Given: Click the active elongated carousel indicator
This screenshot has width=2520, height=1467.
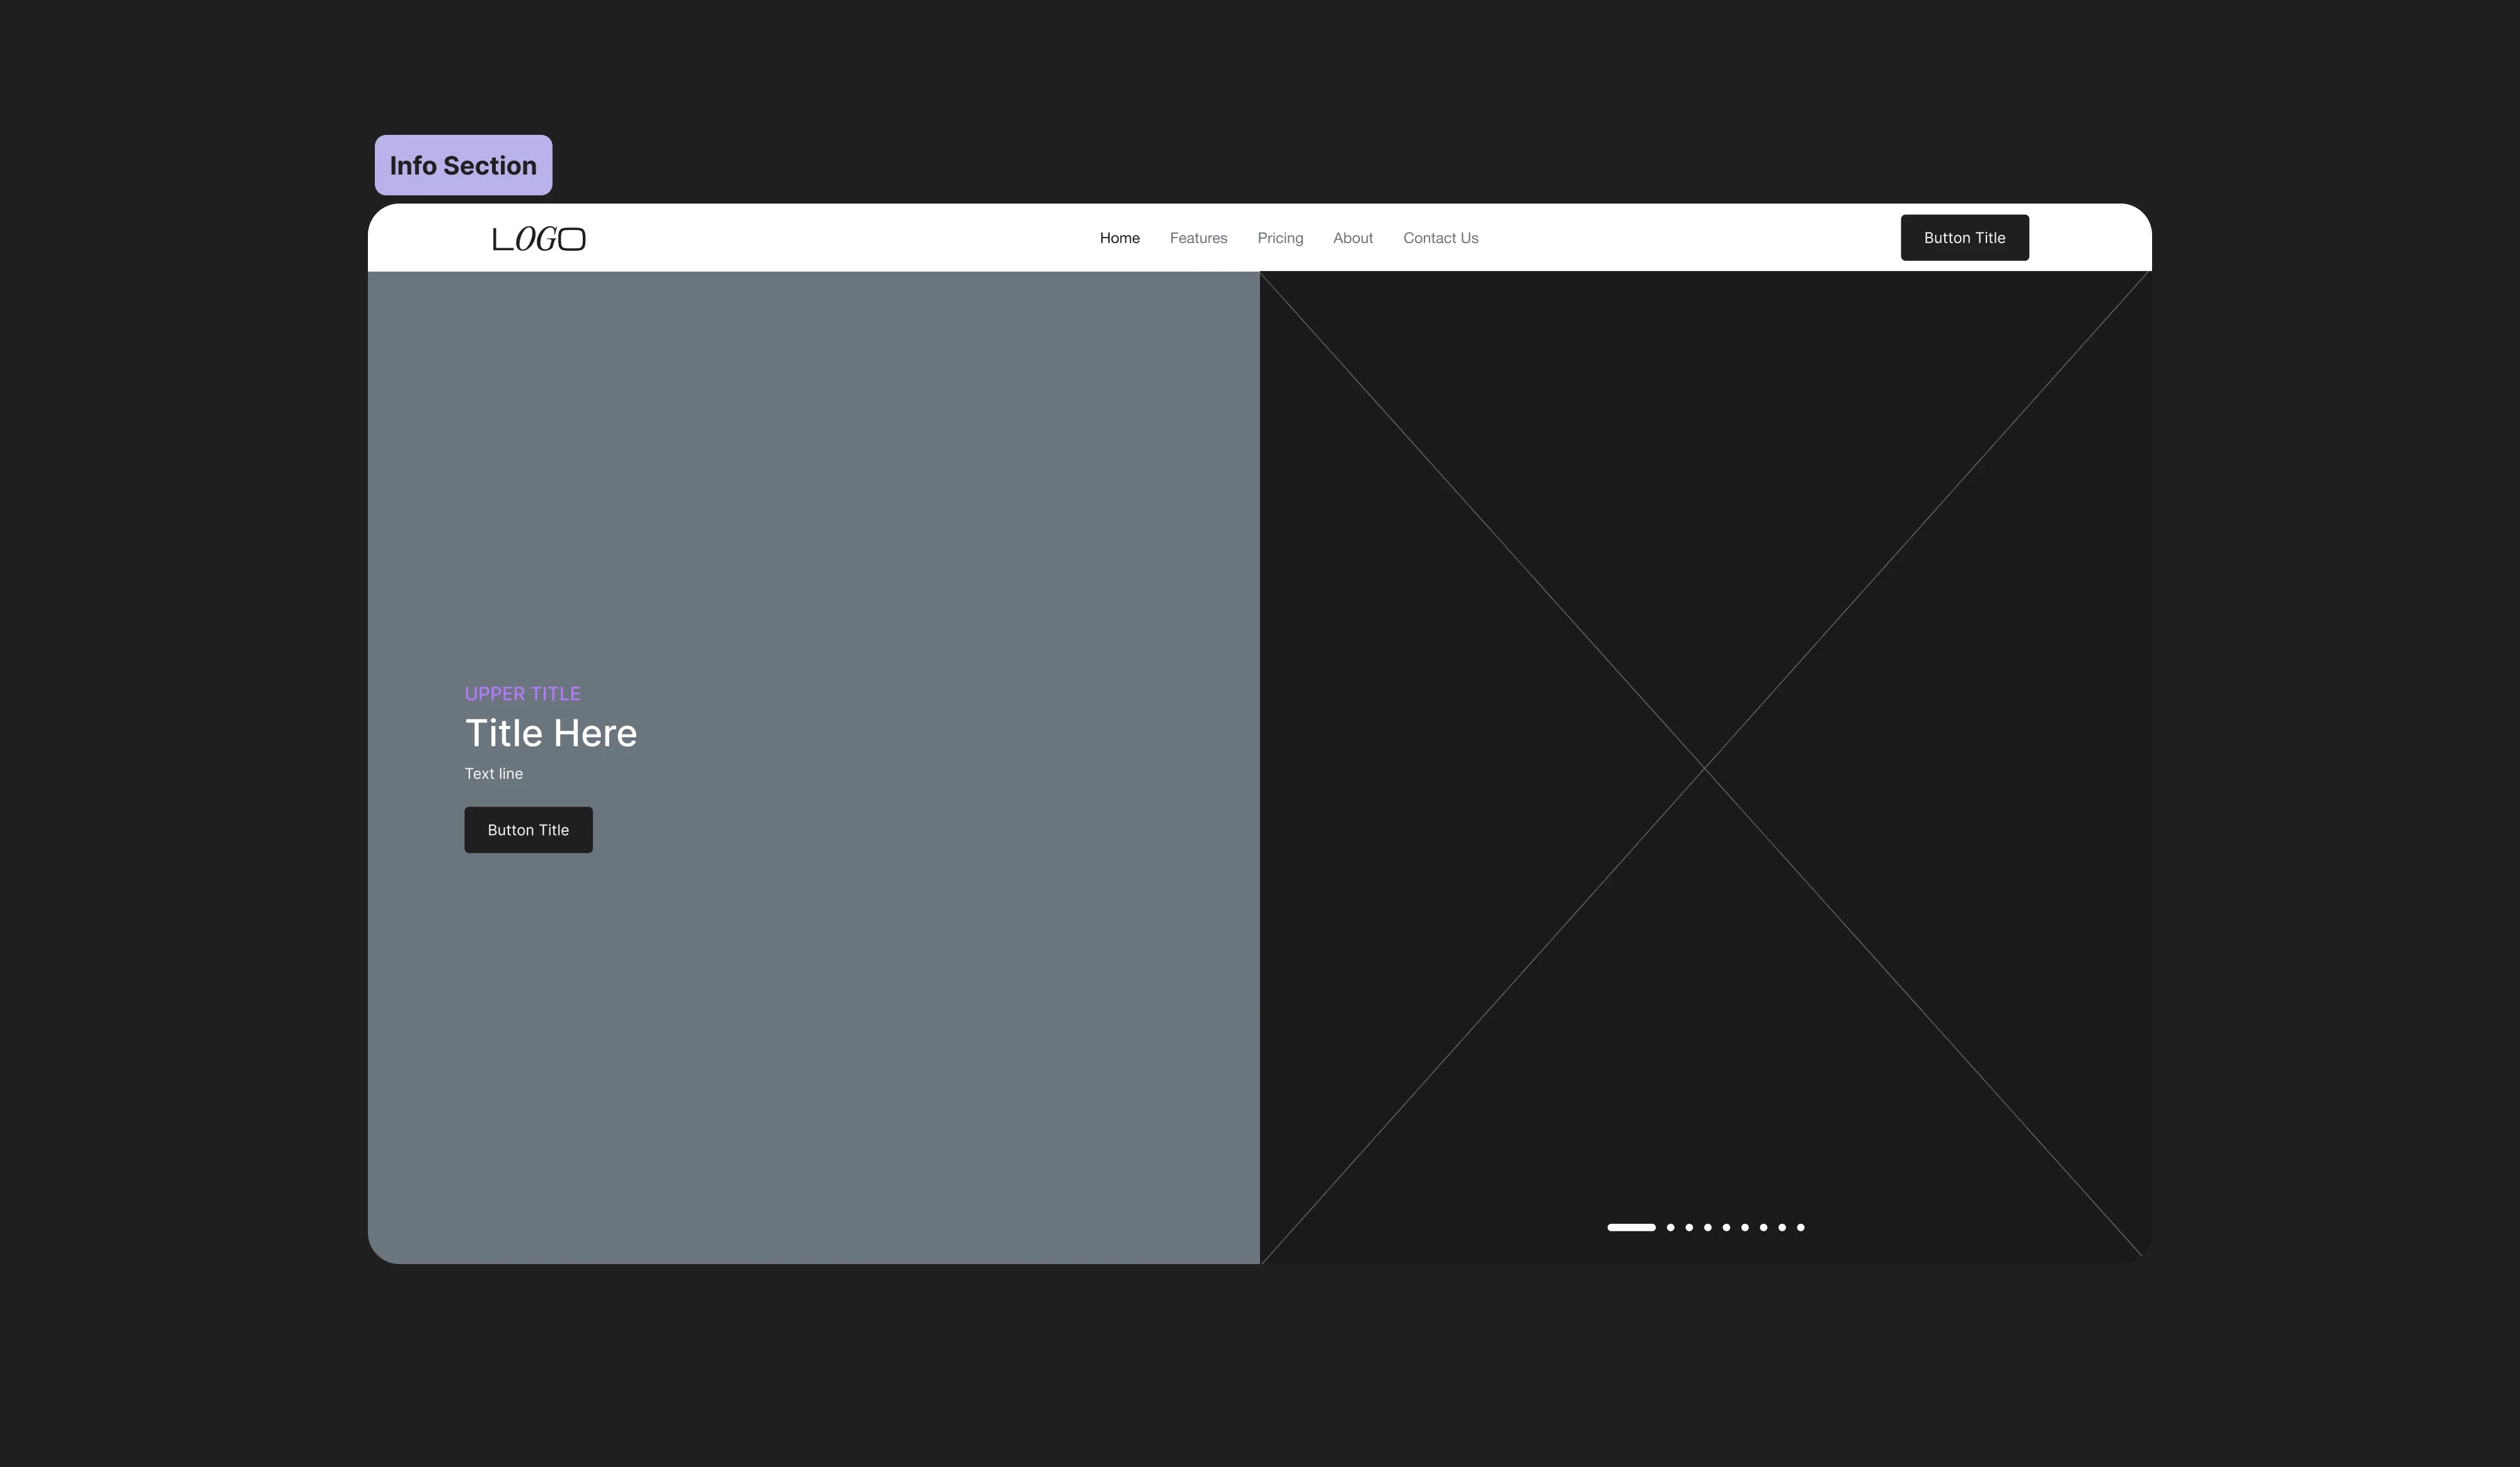Looking at the screenshot, I should (1631, 1227).
